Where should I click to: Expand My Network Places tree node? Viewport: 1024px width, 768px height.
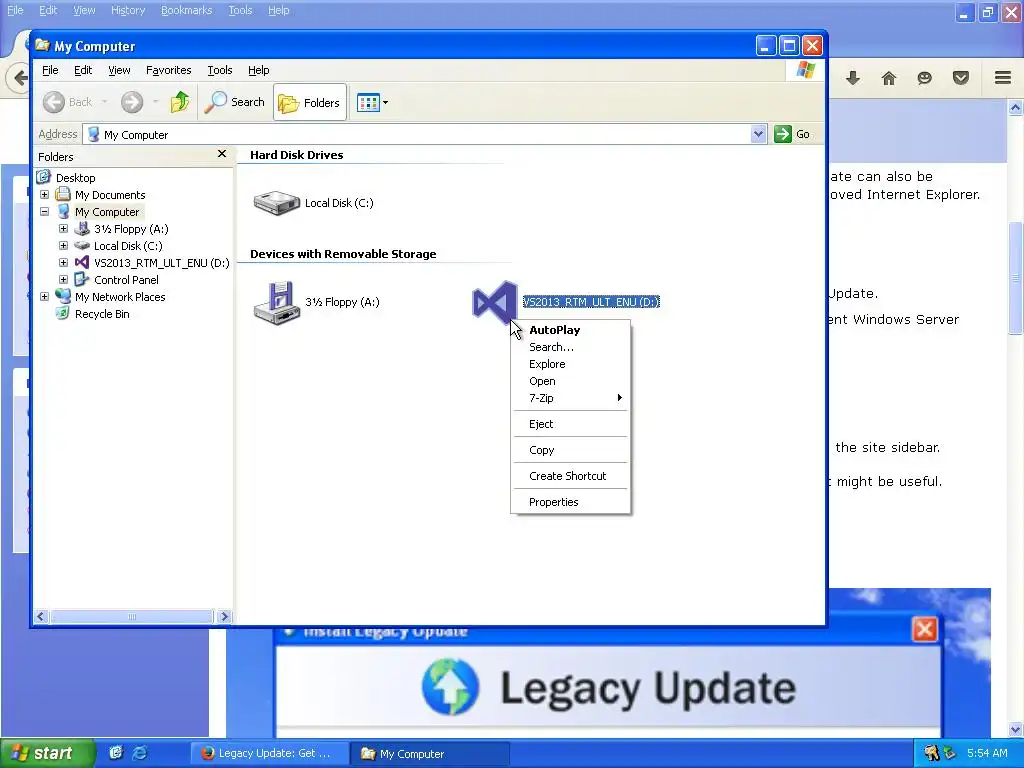coord(44,296)
